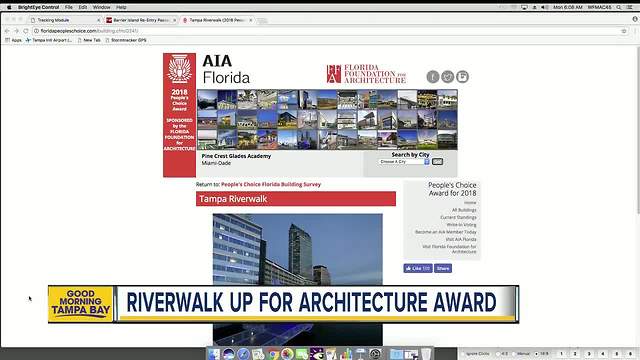Open the Edit menu
Image resolution: width=640 pixels, height=360 pixels.
83,7
